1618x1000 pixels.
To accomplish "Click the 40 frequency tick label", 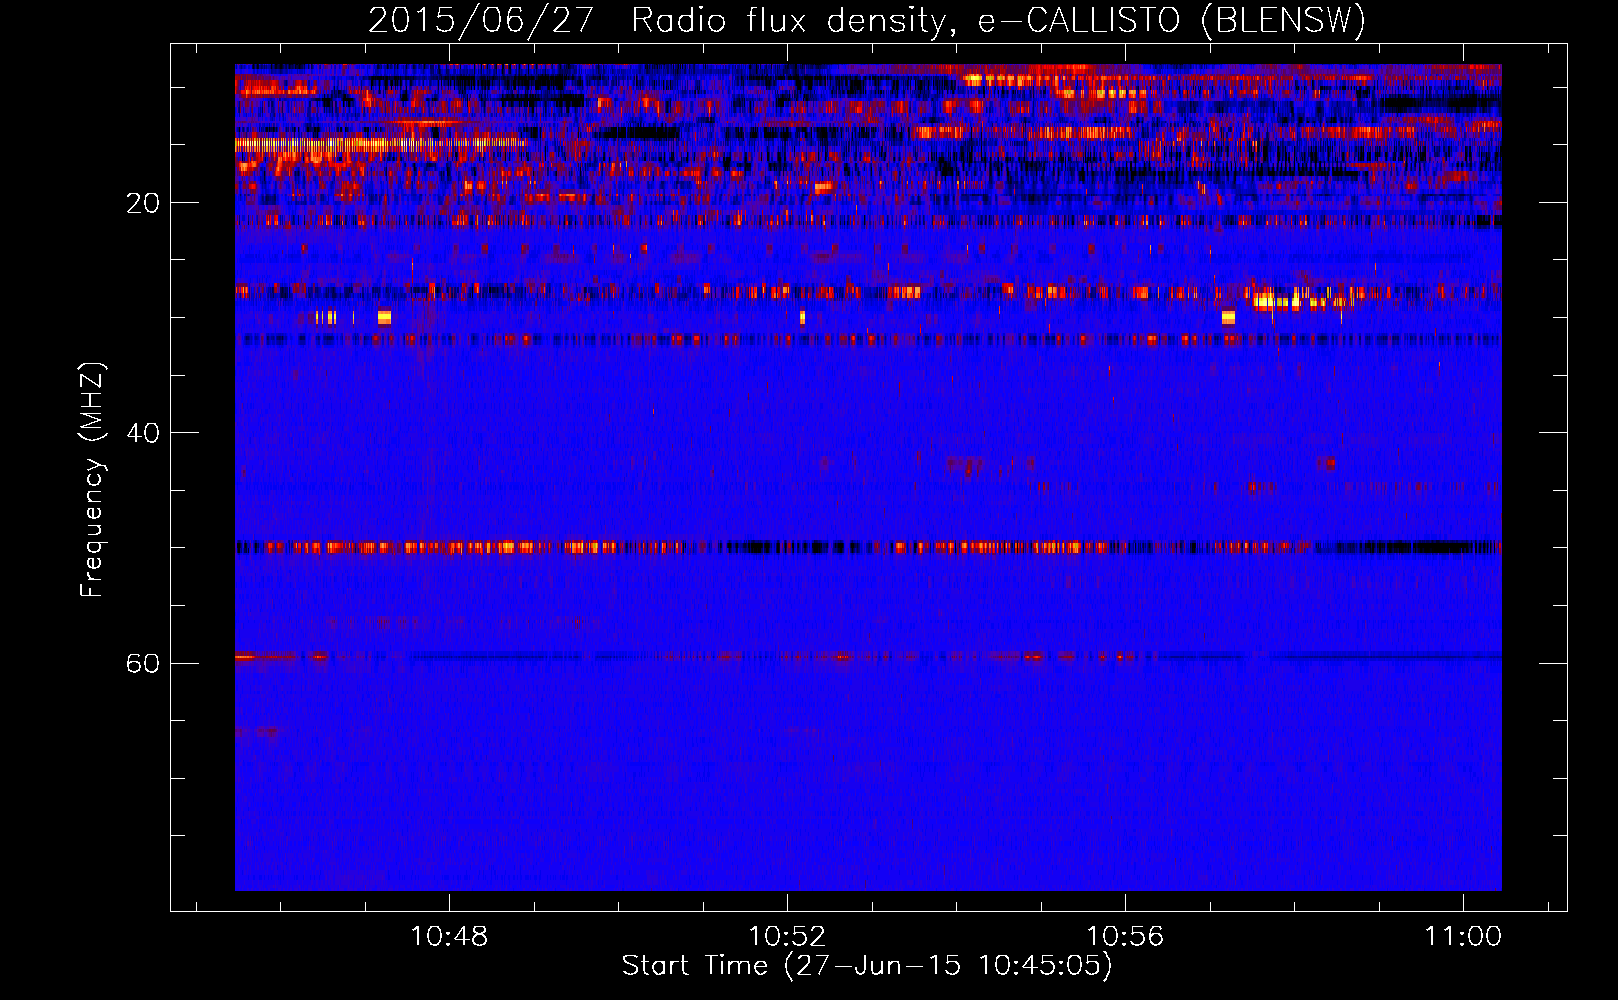I will pyautogui.click(x=143, y=433).
